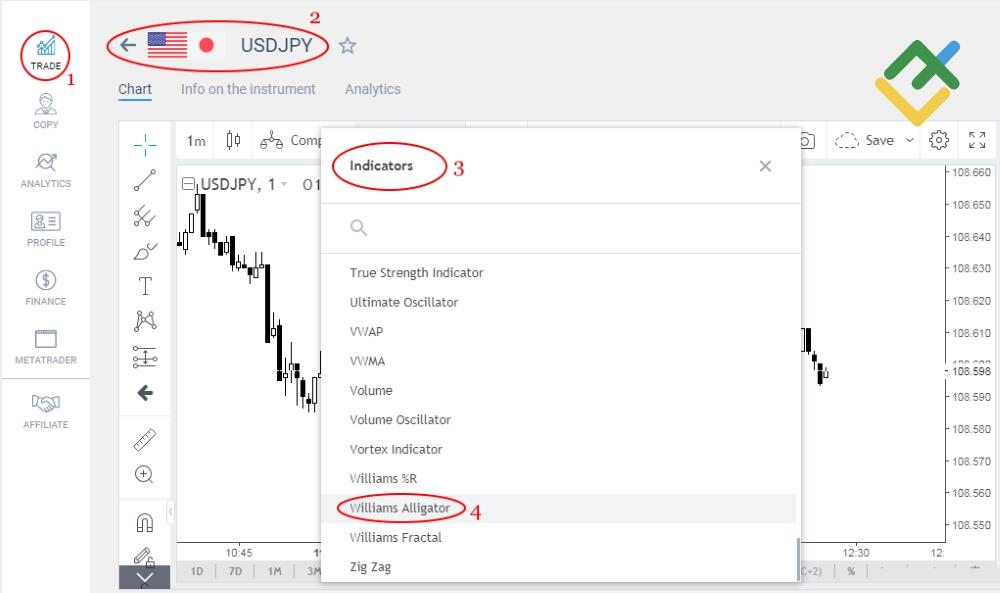This screenshot has height=593, width=1000.
Task: Select the text annotation tool
Action: (x=145, y=287)
